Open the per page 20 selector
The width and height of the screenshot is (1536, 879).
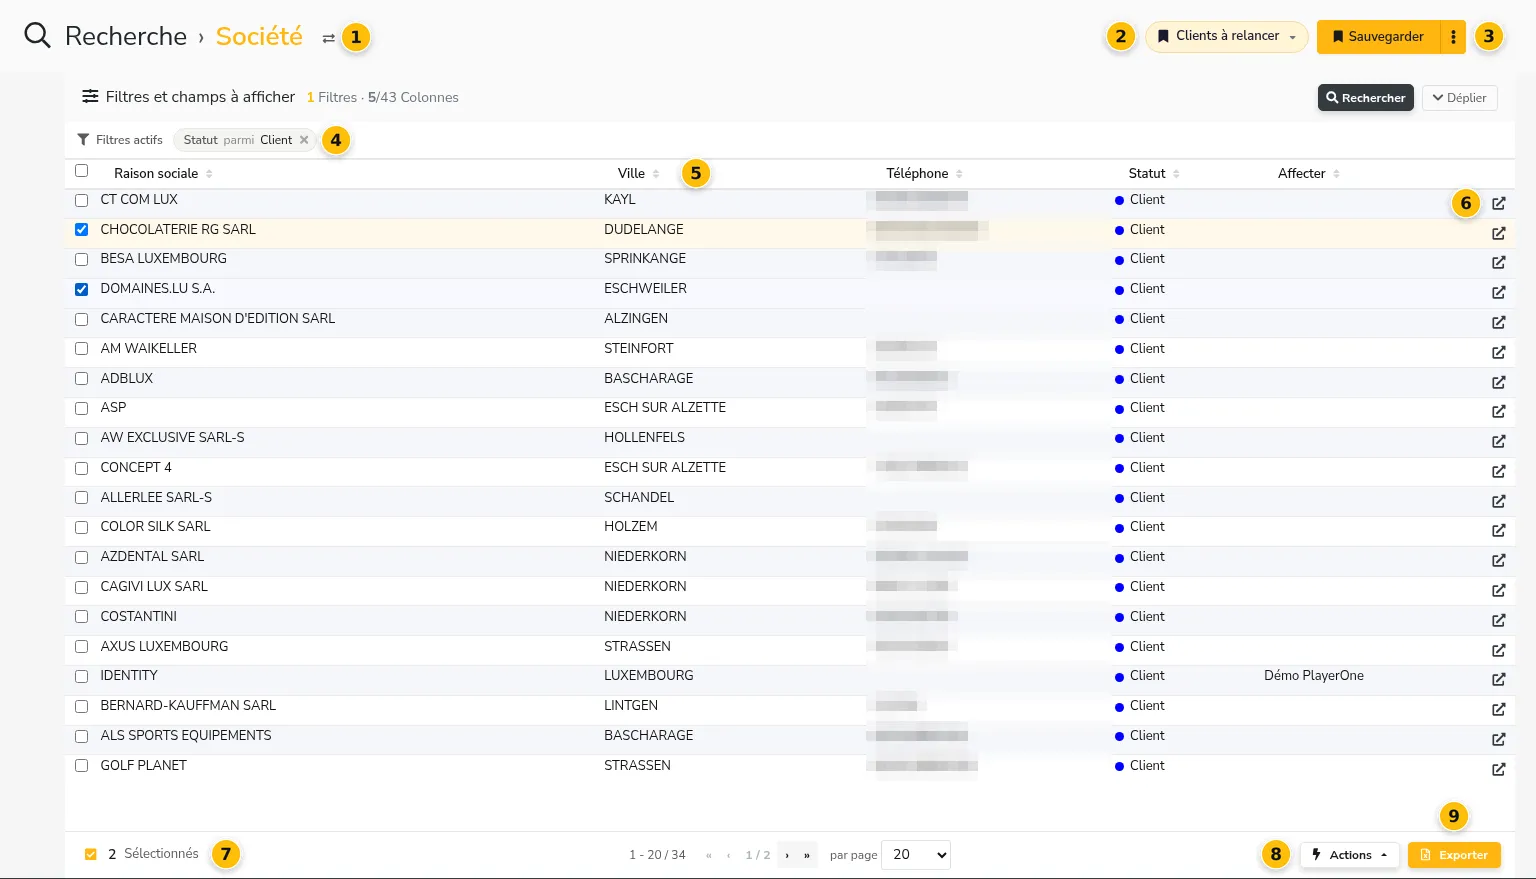(916, 855)
